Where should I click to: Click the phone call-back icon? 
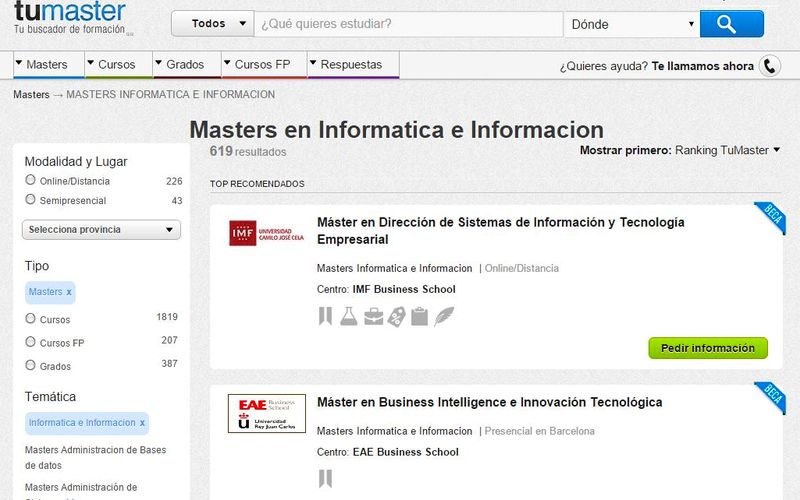click(x=769, y=66)
